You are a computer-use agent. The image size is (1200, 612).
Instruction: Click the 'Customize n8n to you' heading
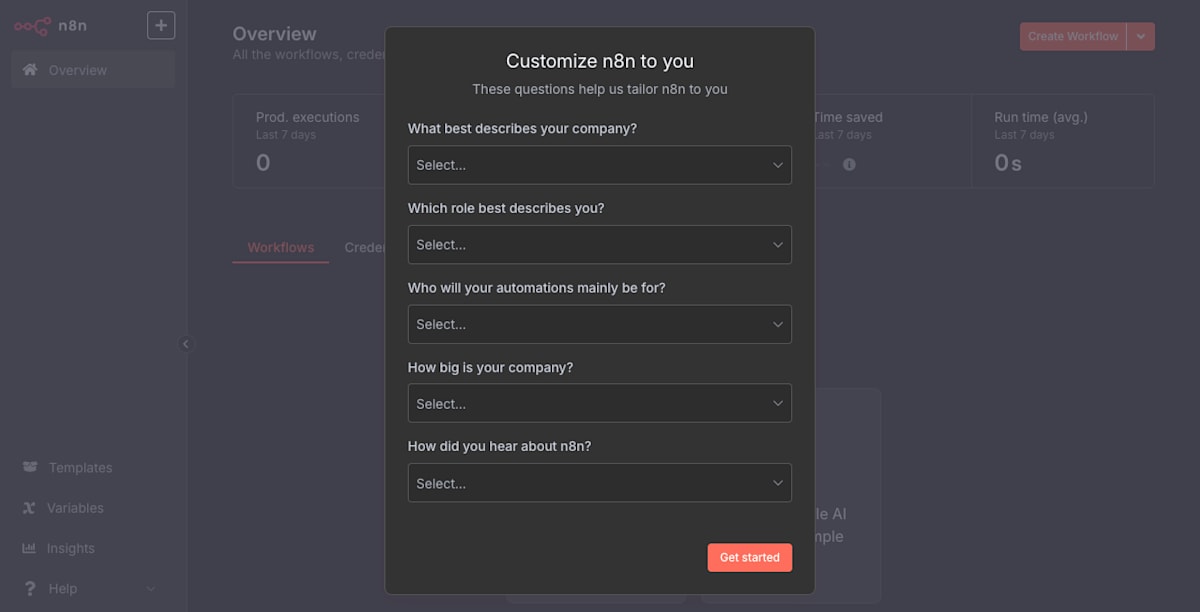[x=600, y=61]
